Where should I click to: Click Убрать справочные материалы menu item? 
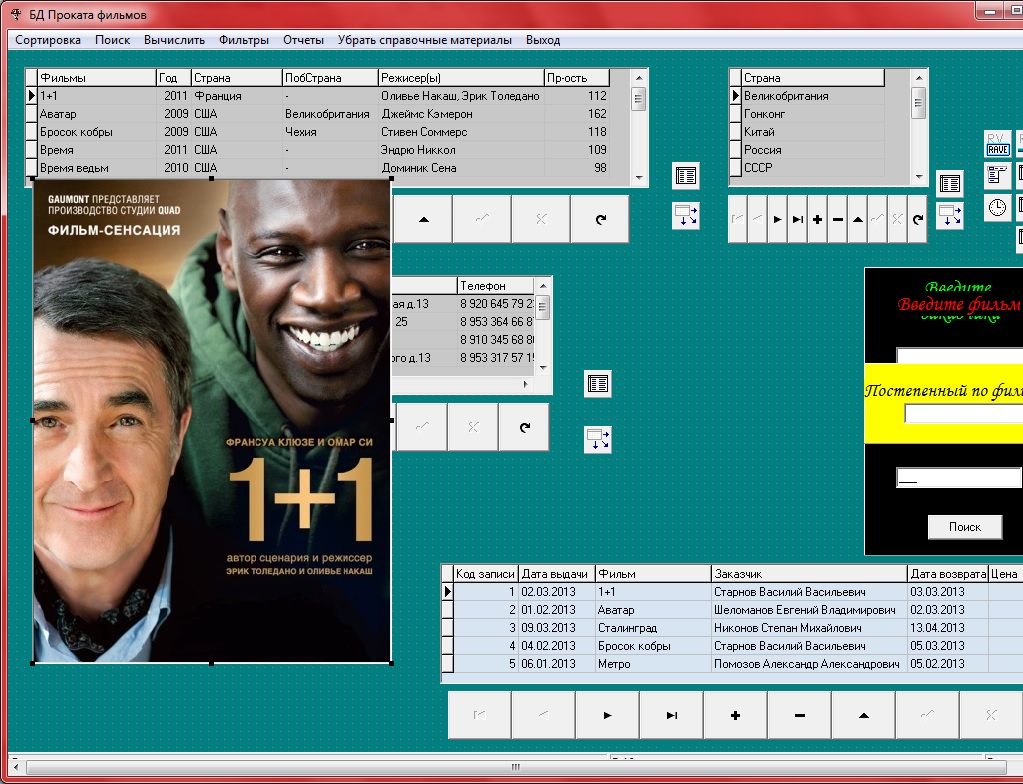(425, 40)
